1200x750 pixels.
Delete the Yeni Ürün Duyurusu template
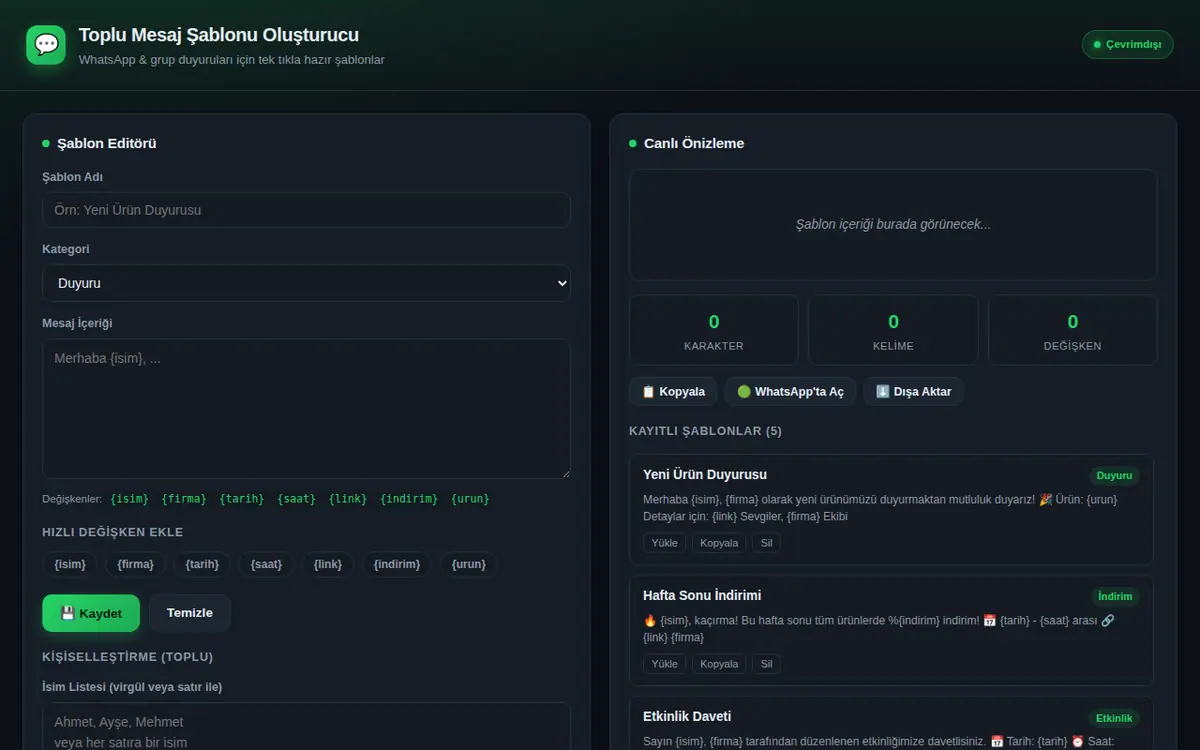point(766,543)
